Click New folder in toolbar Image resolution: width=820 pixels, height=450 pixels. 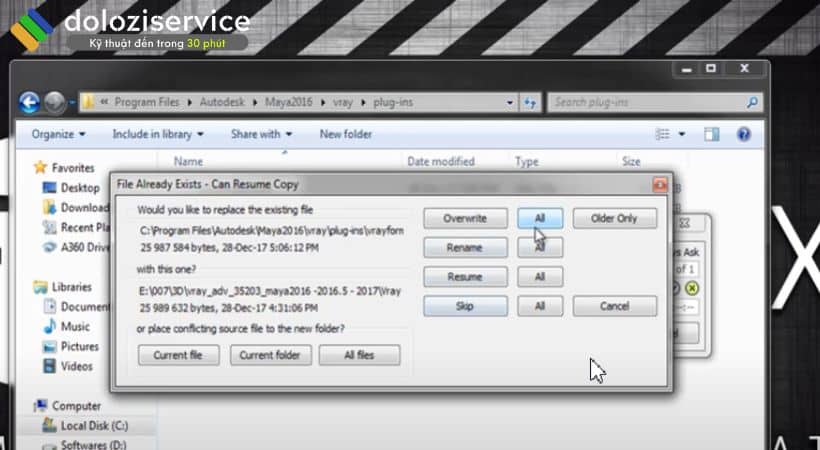tap(346, 134)
